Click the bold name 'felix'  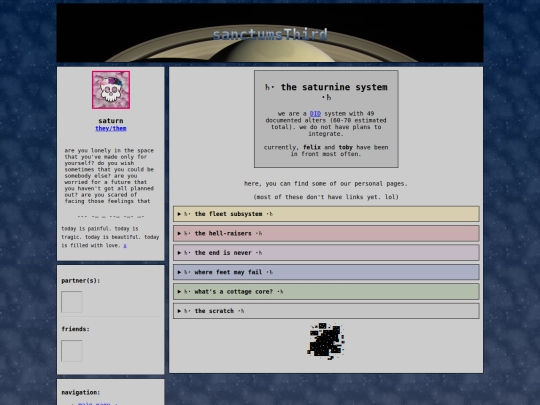click(312, 147)
